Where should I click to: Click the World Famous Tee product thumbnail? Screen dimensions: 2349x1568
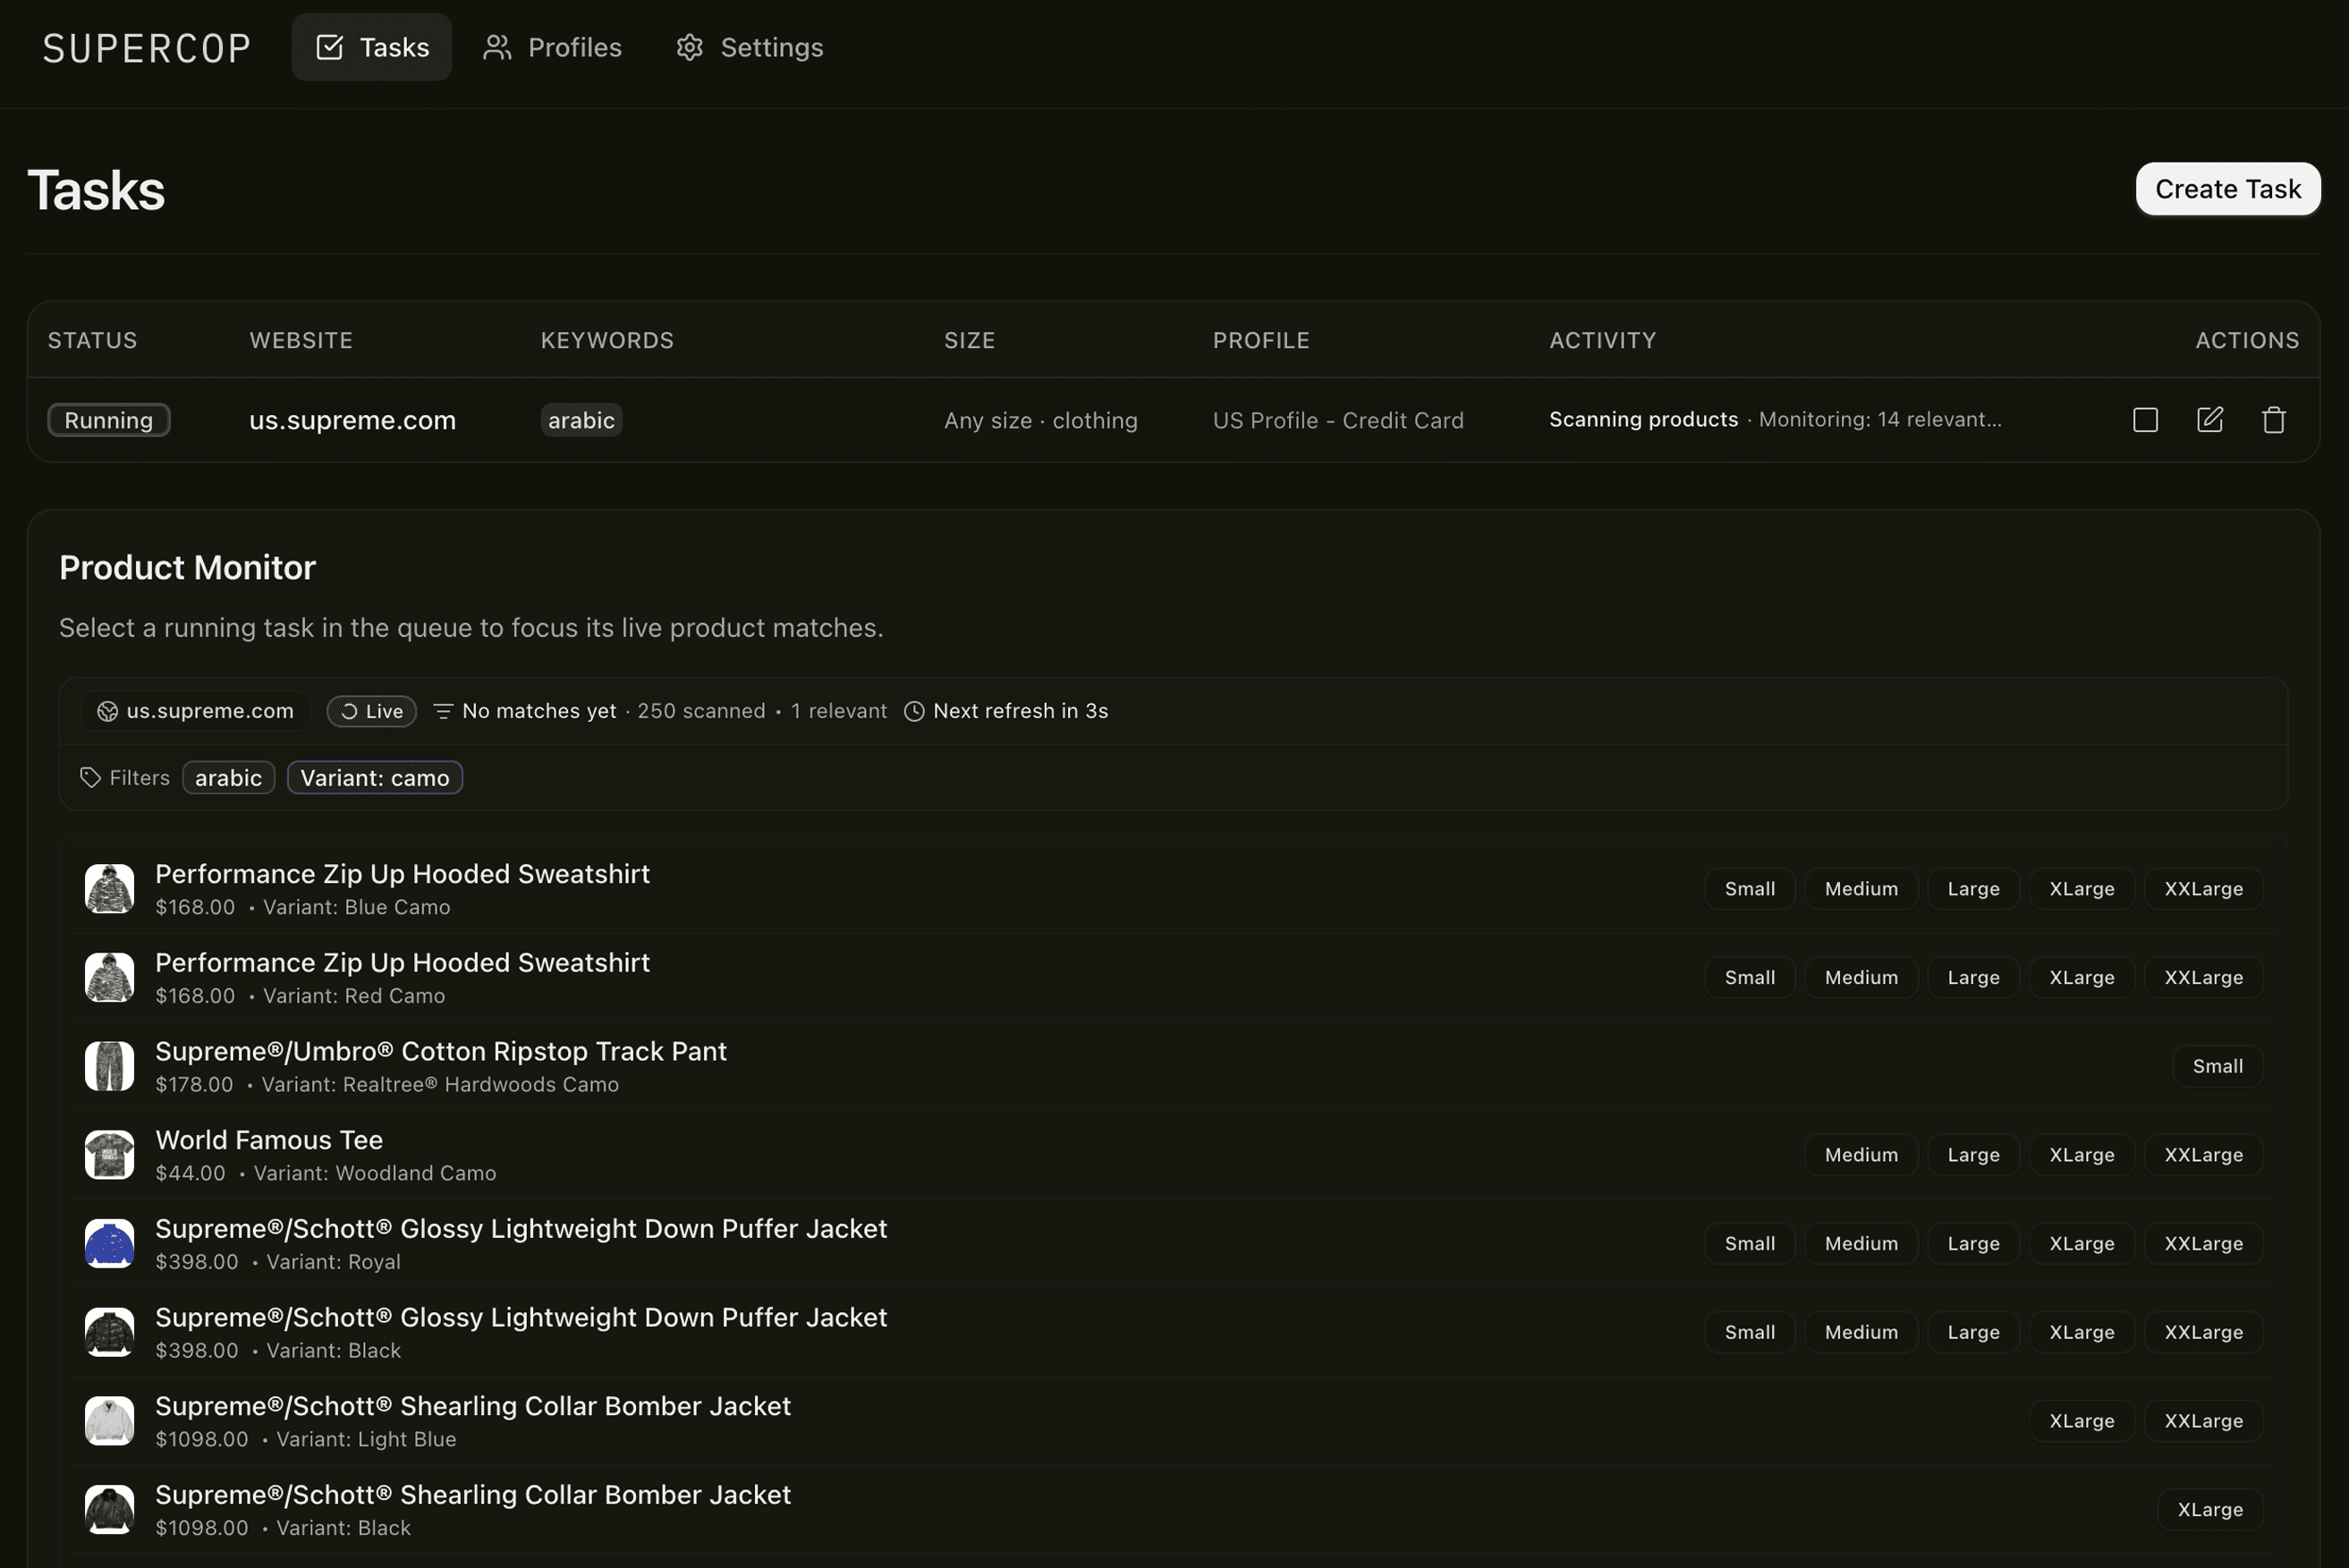(x=109, y=1154)
